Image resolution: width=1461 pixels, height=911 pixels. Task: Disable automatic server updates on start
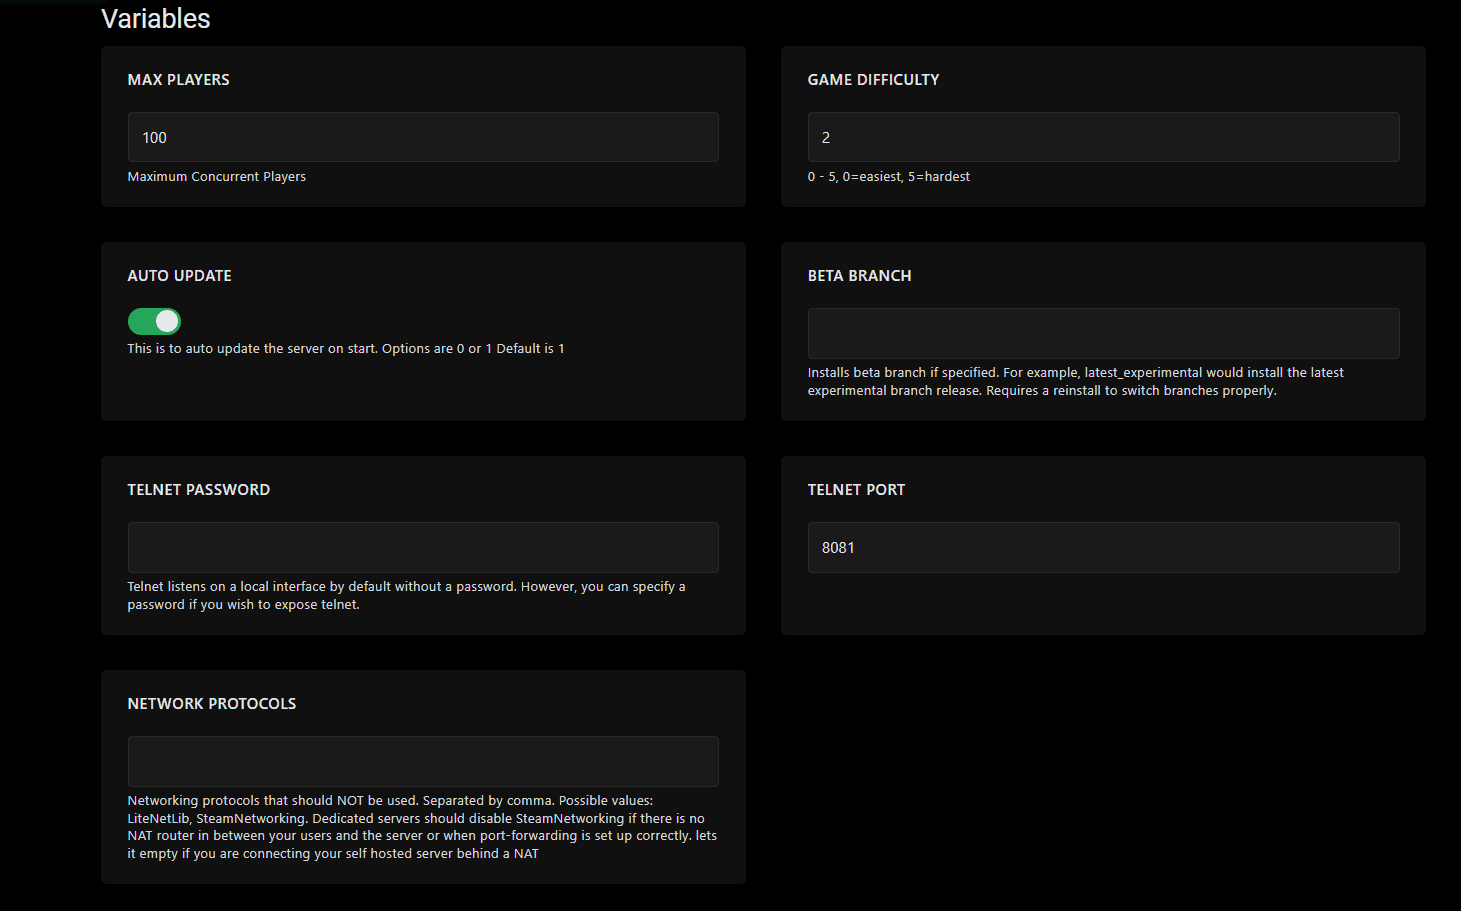[x=154, y=320]
